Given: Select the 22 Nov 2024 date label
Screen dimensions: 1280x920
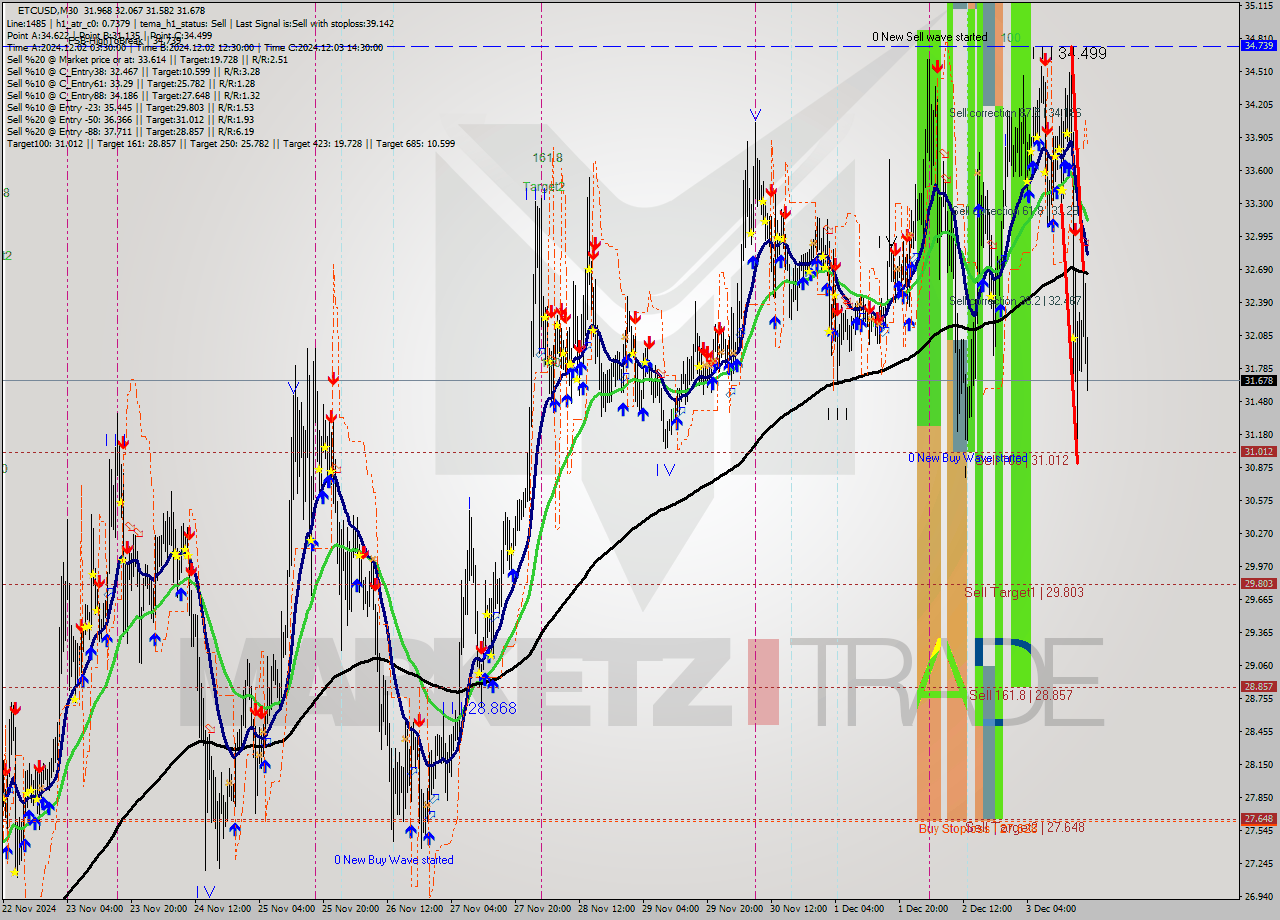Looking at the screenshot, I should (x=31, y=909).
